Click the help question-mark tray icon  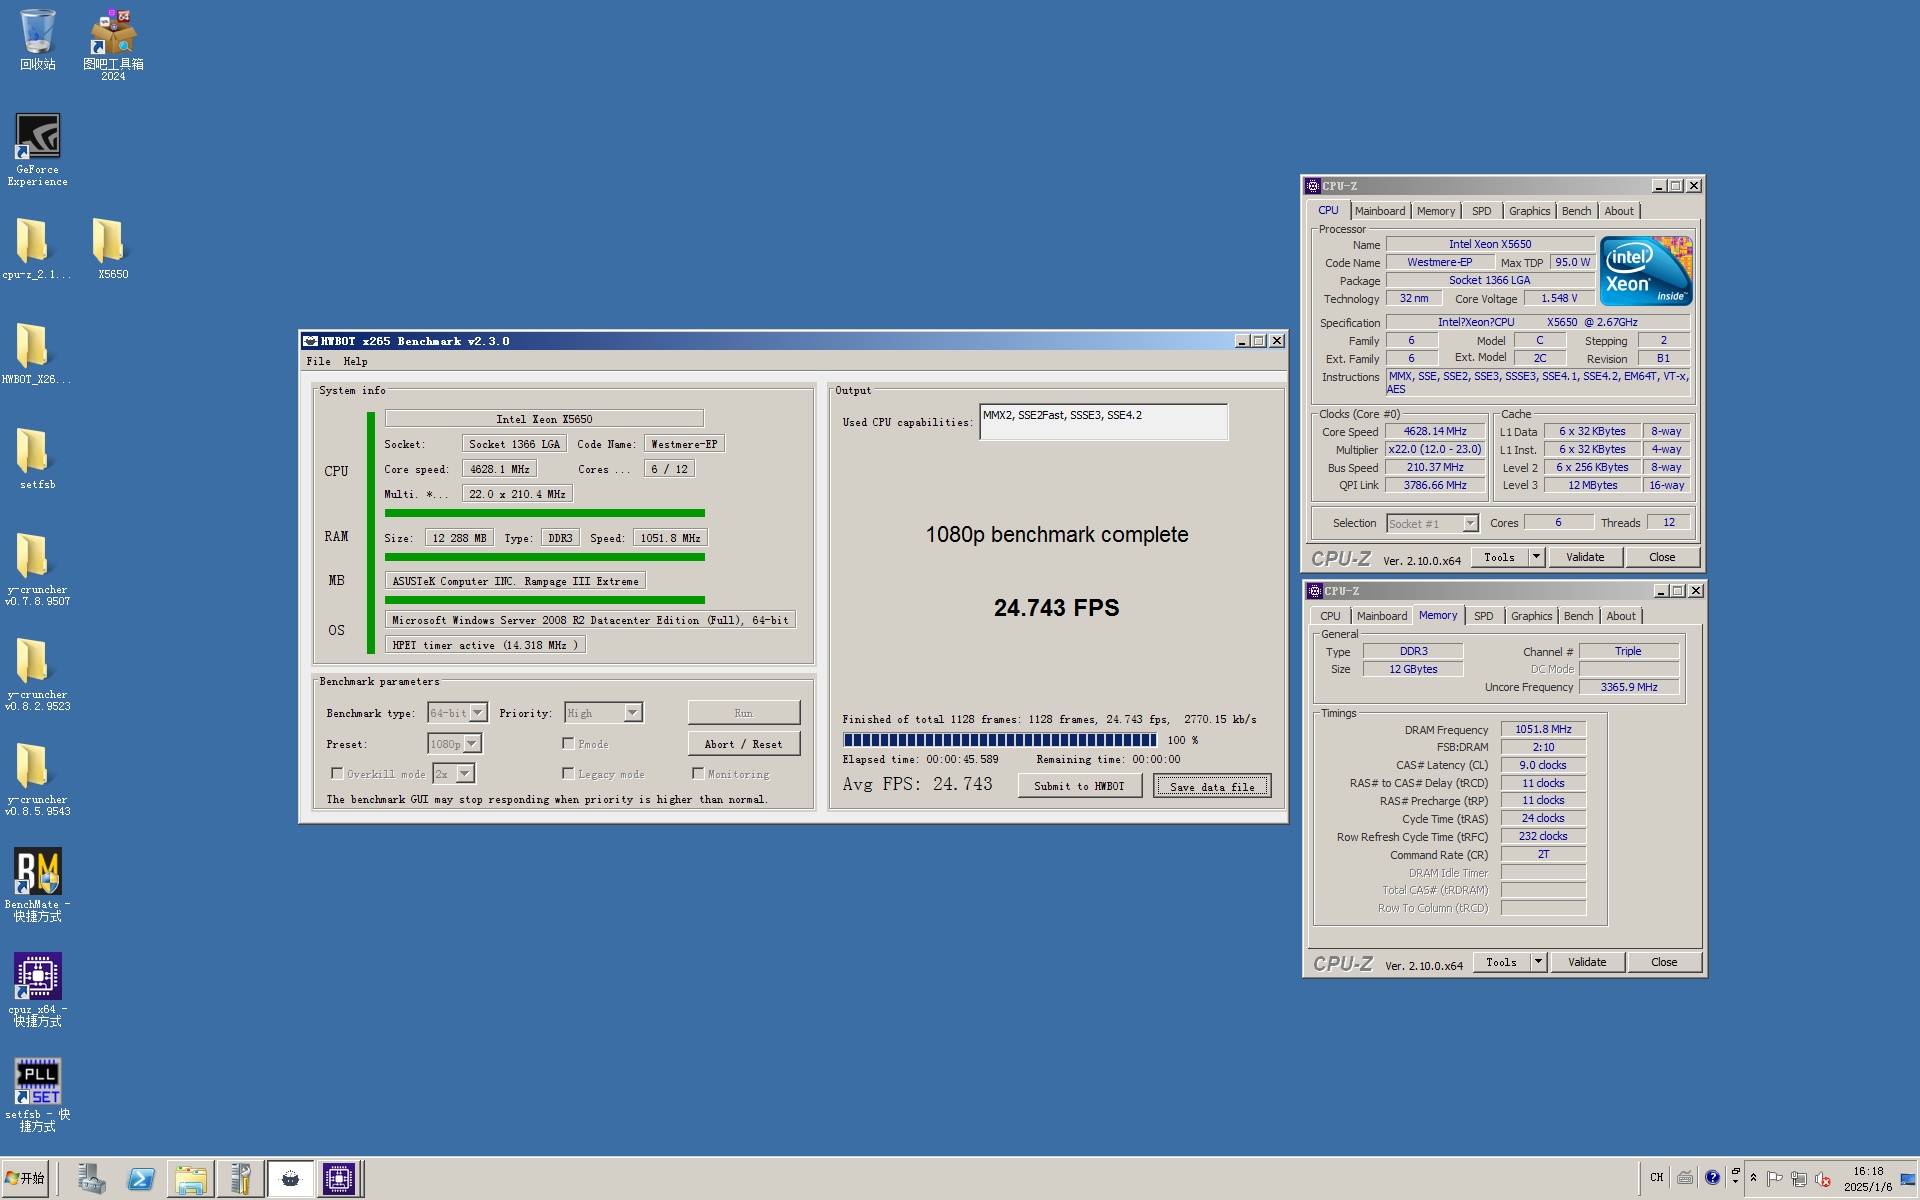1712,1178
